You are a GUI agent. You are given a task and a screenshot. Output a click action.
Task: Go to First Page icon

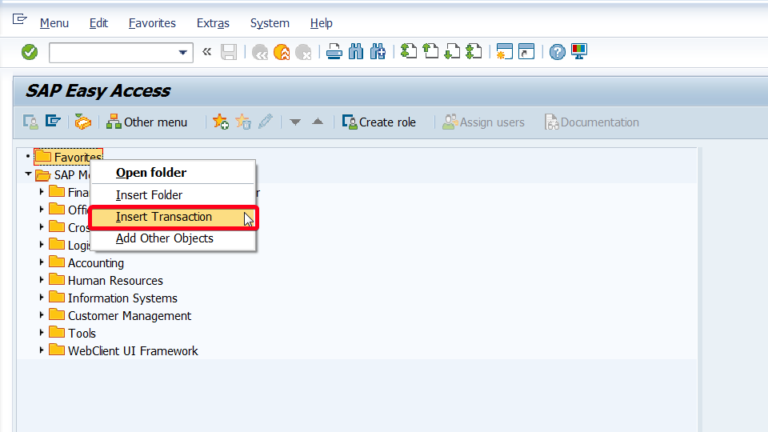pos(408,51)
